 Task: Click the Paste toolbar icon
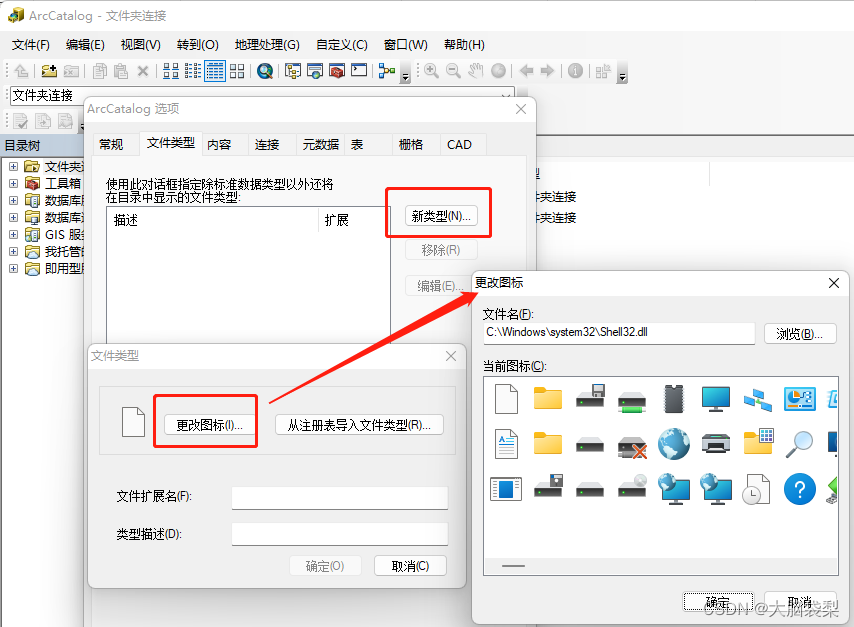tap(121, 71)
